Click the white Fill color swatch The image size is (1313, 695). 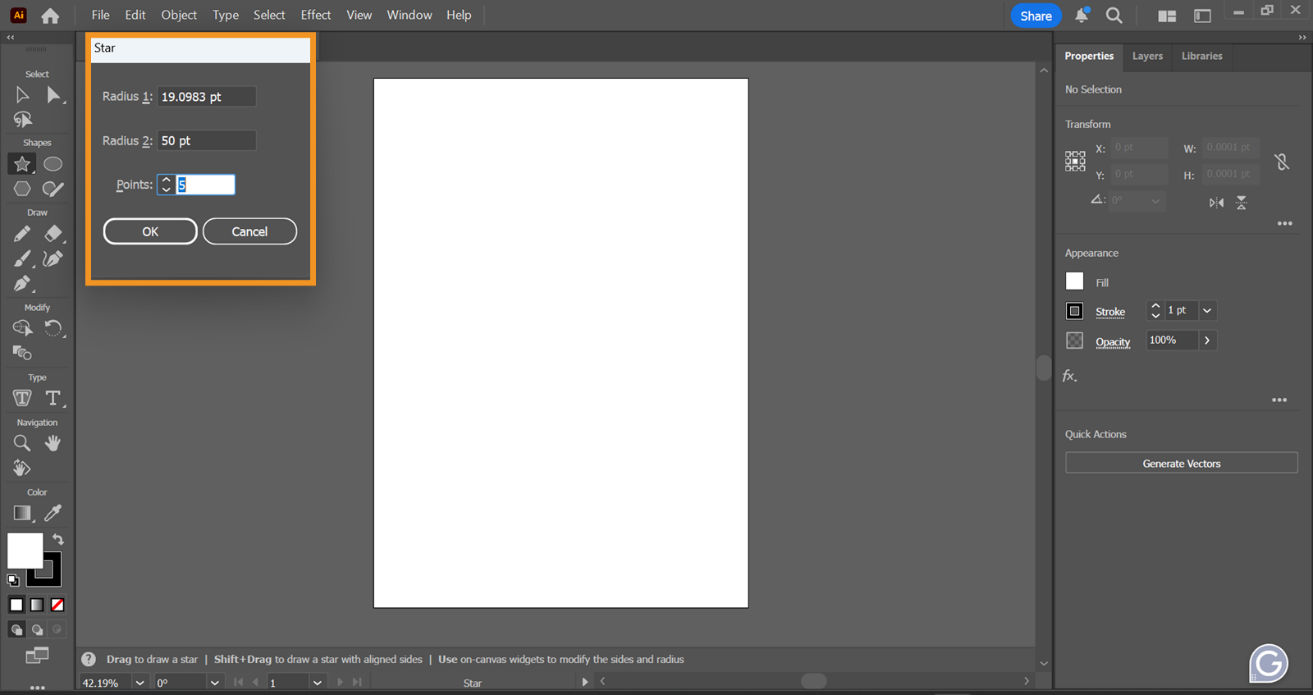[1073, 281]
